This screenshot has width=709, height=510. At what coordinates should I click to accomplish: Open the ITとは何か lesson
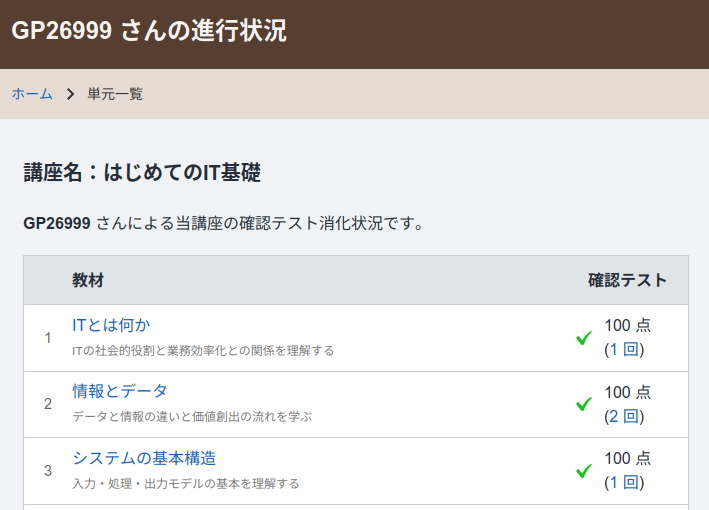click(x=111, y=325)
